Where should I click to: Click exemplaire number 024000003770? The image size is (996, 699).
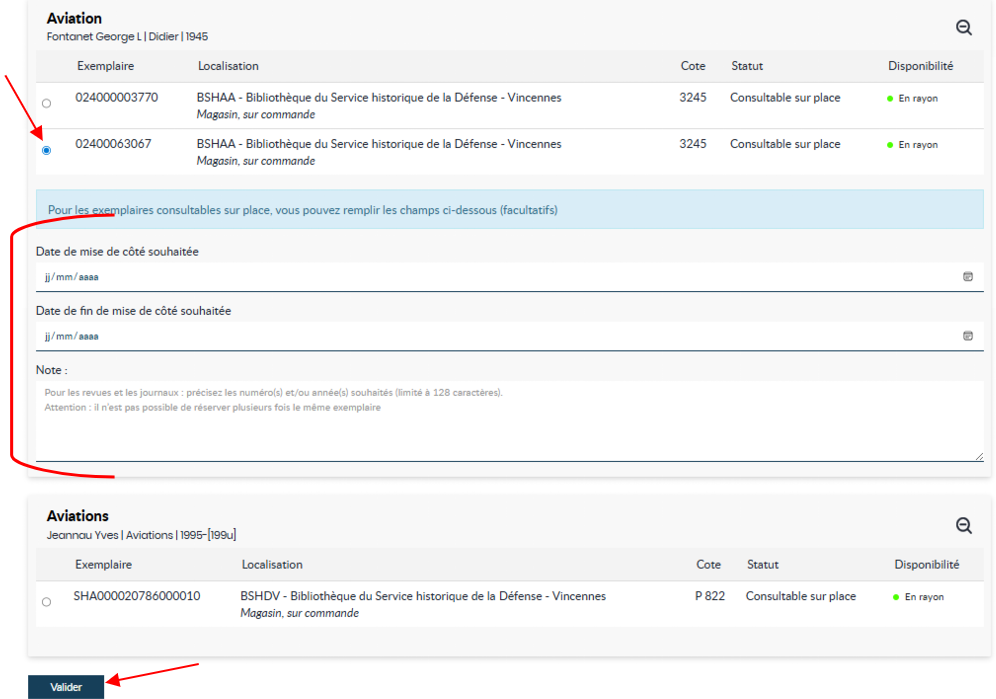coord(116,97)
